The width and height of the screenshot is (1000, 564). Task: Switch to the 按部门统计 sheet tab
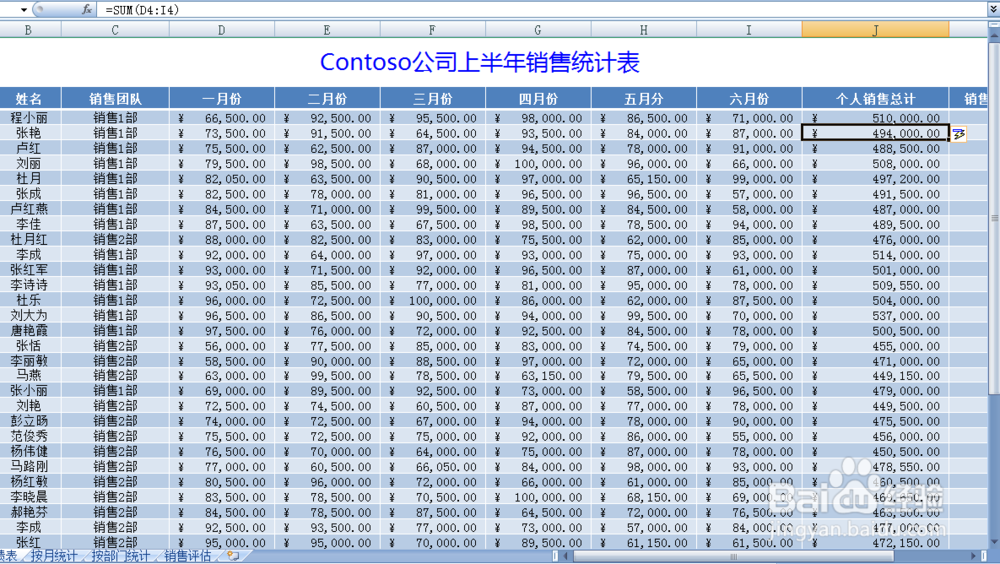pos(120,556)
